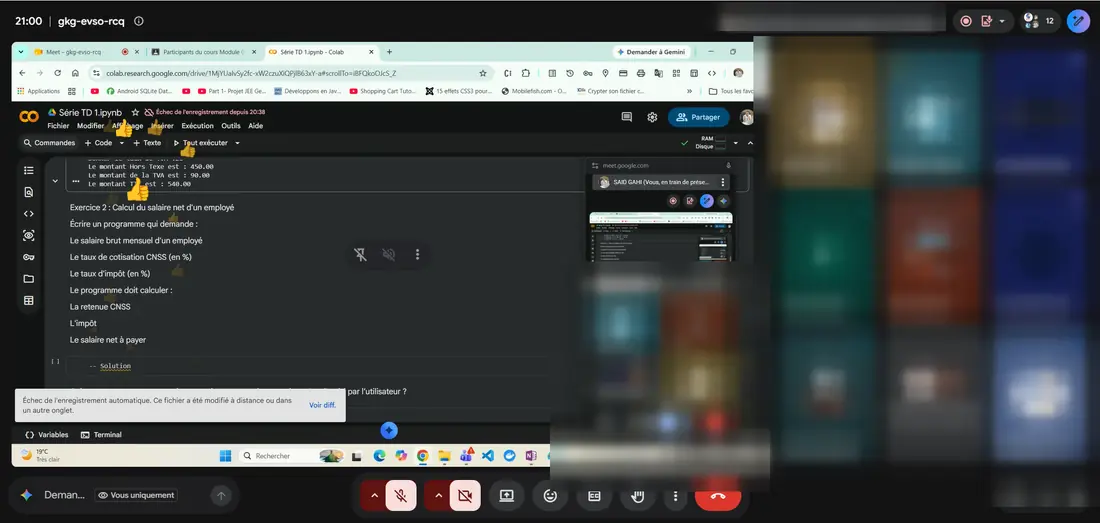
Task: Click the Voir diff. link
Action: tap(323, 405)
